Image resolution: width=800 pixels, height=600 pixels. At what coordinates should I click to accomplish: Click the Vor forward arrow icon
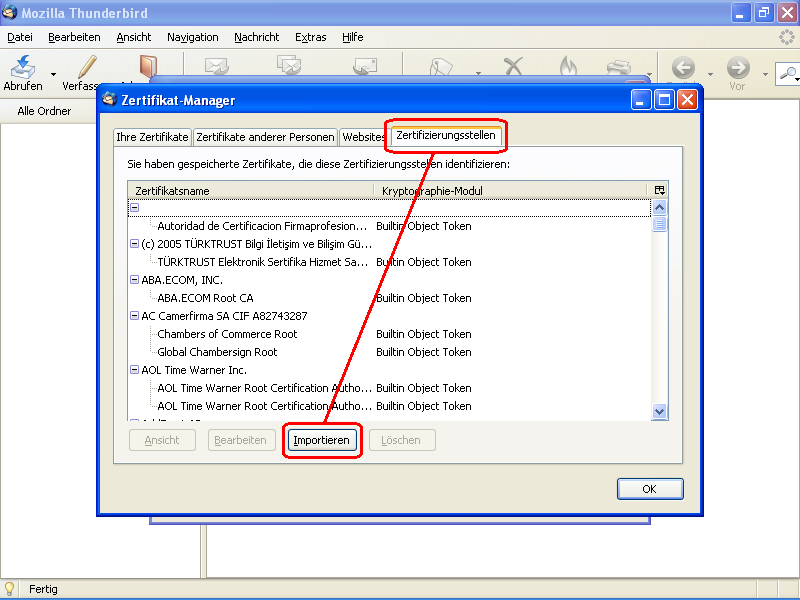tap(738, 68)
